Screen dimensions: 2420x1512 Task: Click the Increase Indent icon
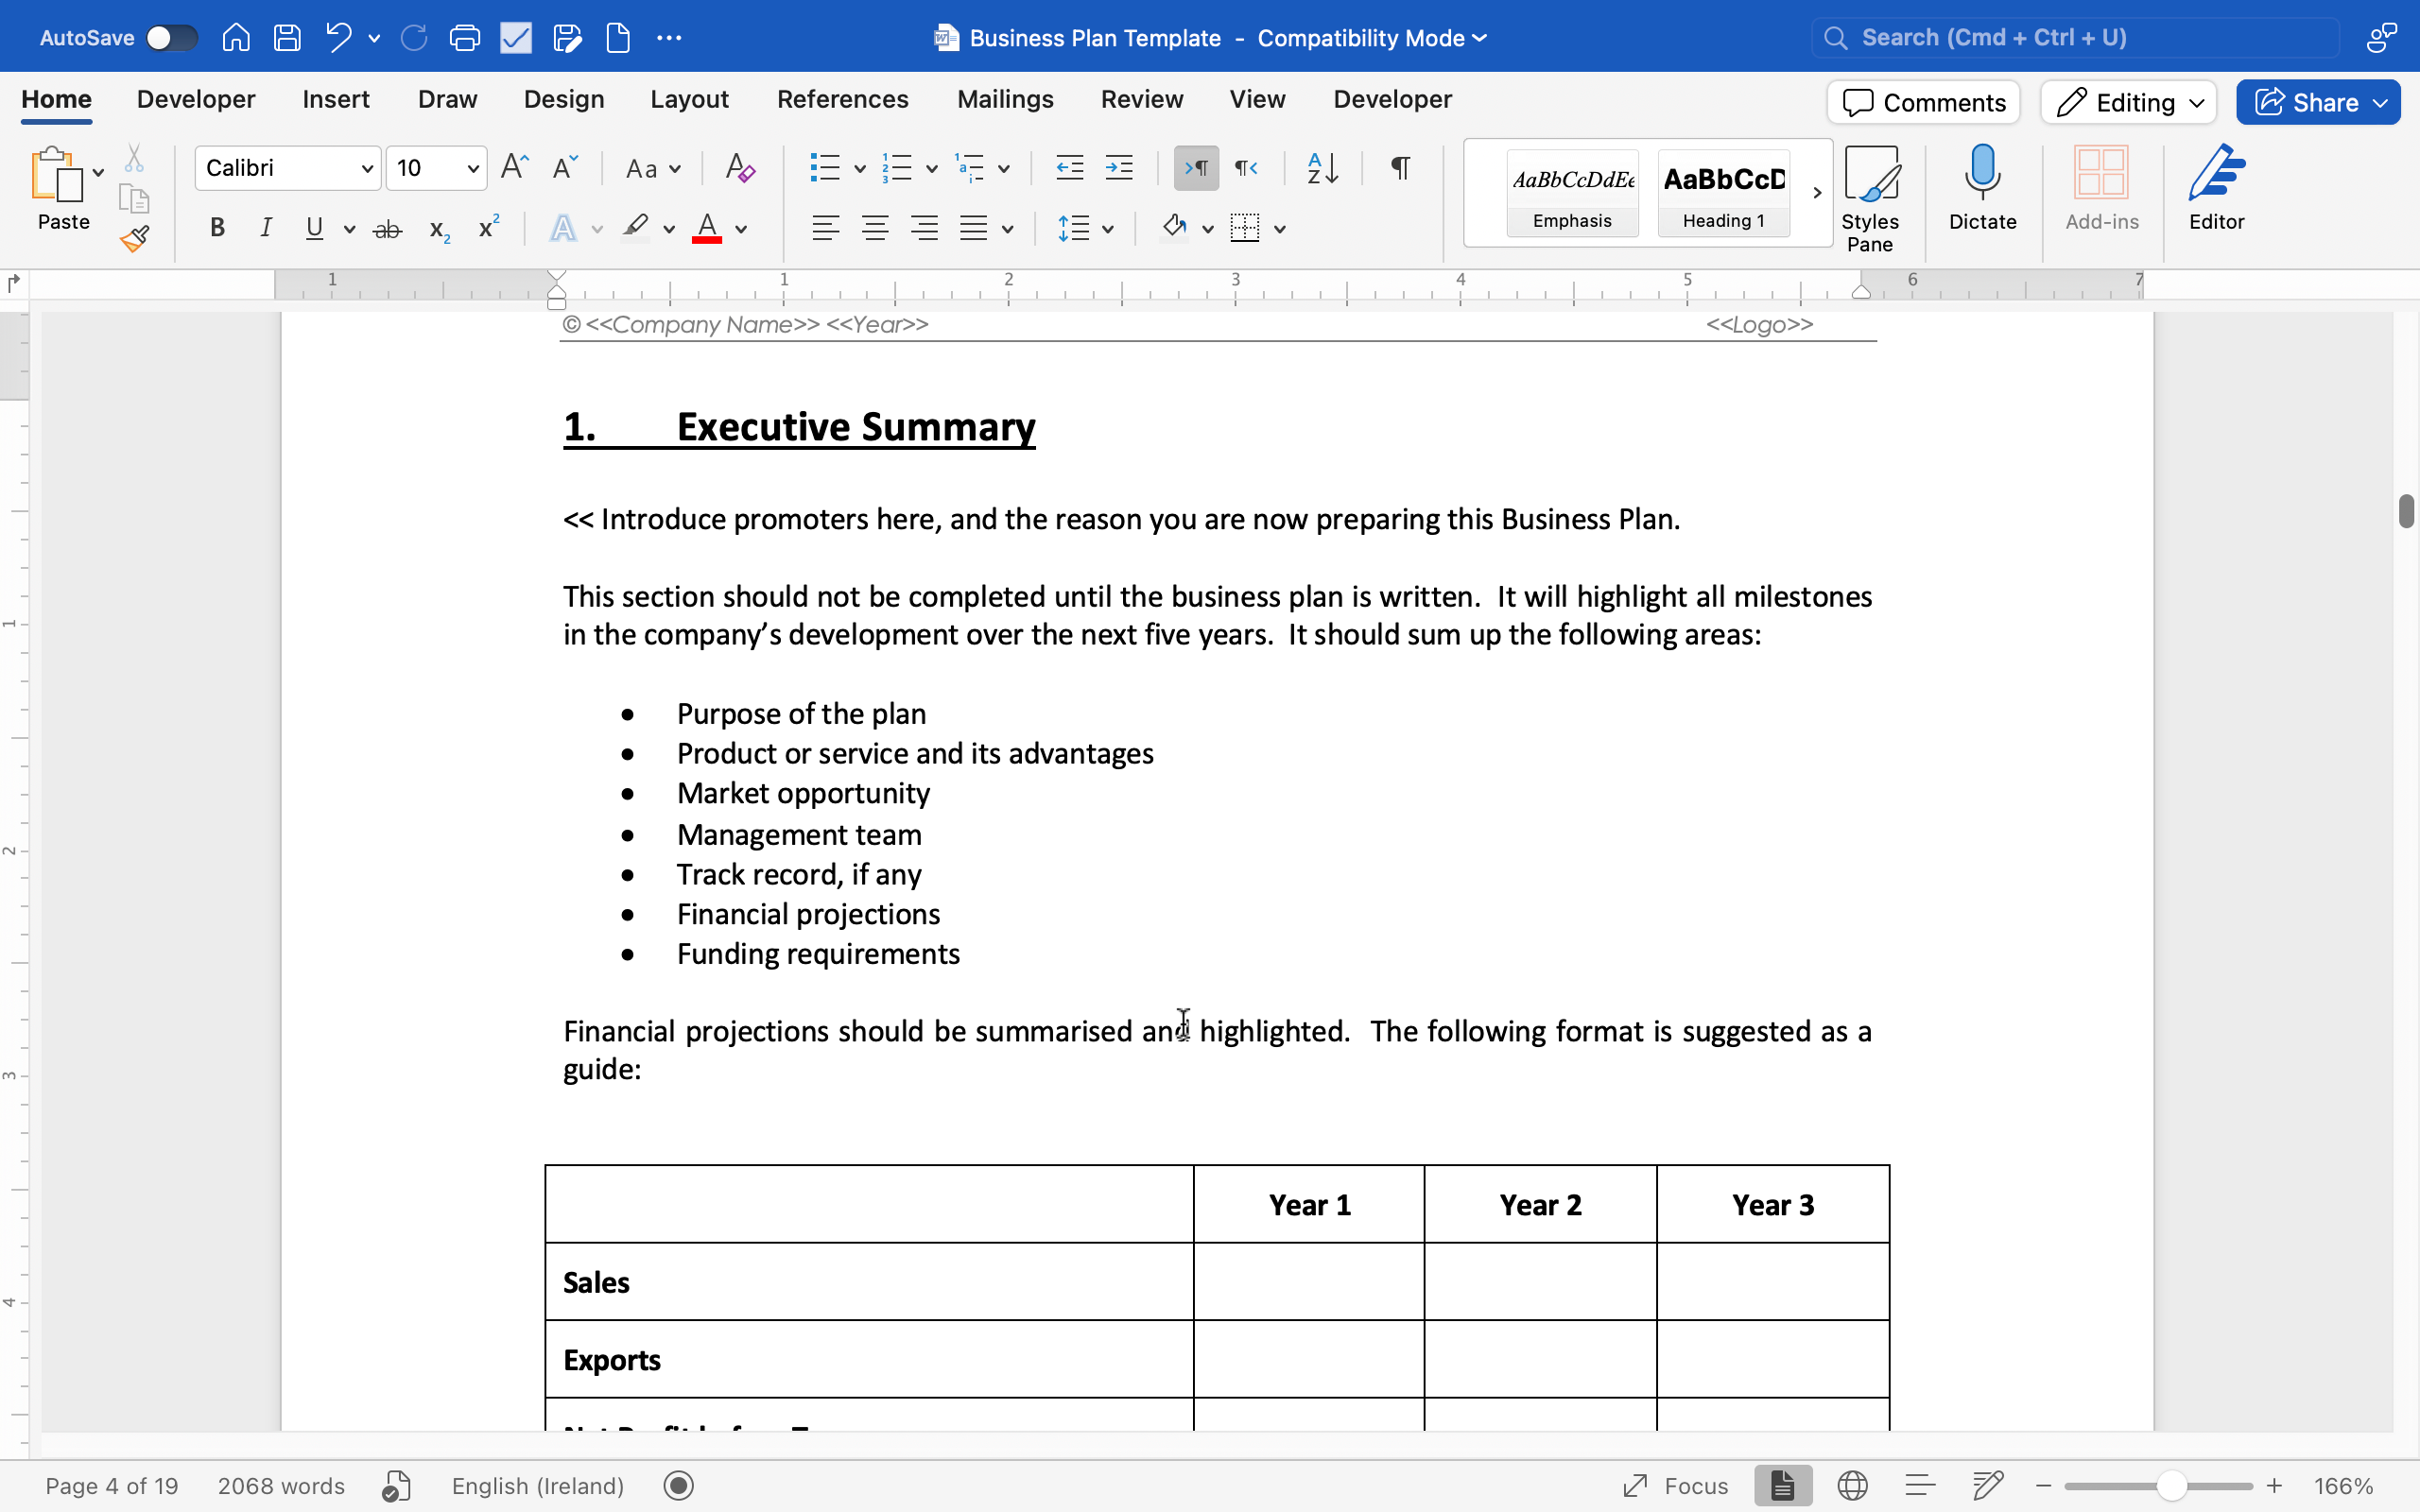pyautogui.click(x=1119, y=168)
